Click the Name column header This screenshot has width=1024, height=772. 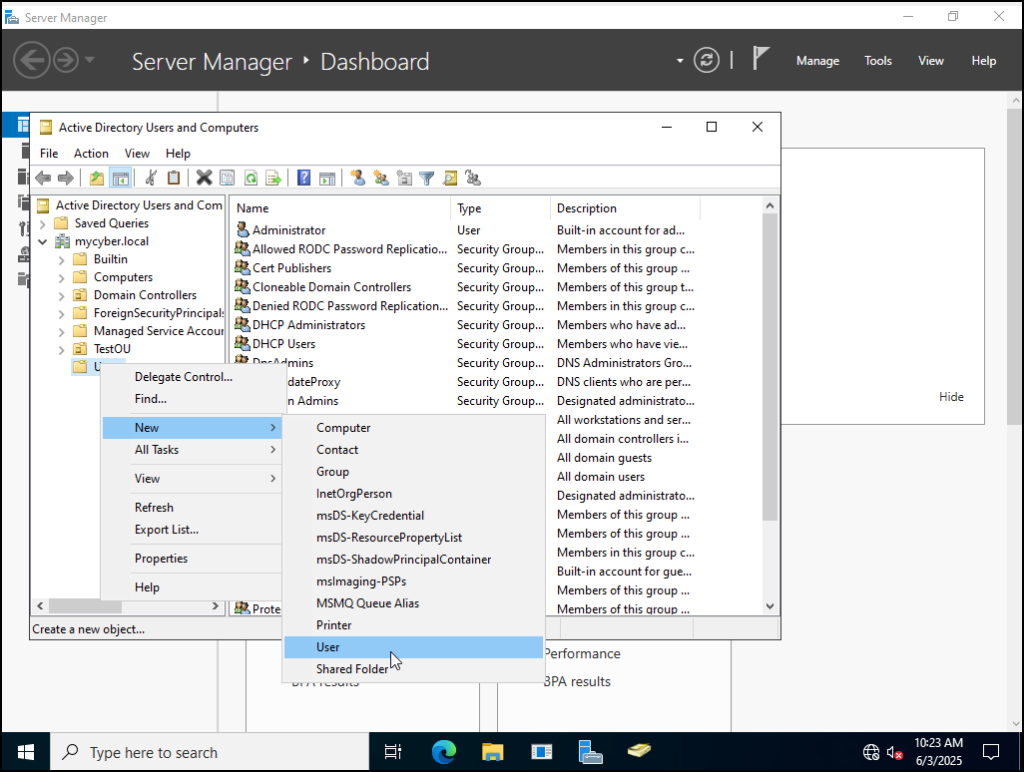[x=340, y=208]
